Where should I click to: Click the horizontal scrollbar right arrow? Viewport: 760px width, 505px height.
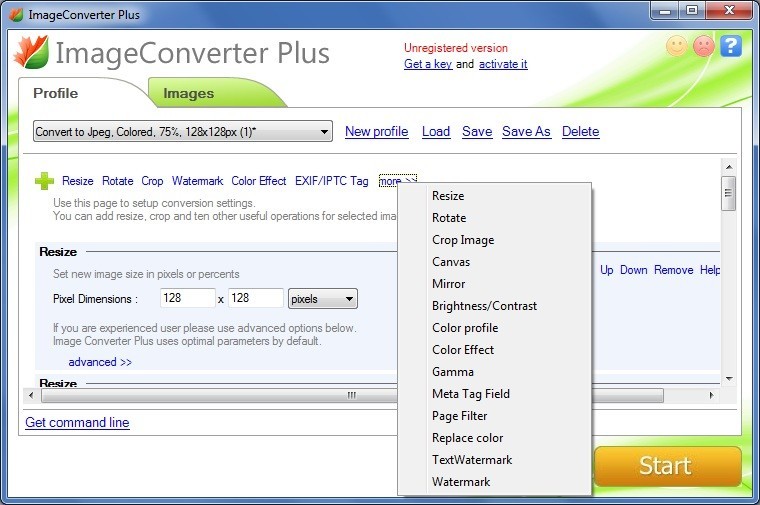coord(712,395)
